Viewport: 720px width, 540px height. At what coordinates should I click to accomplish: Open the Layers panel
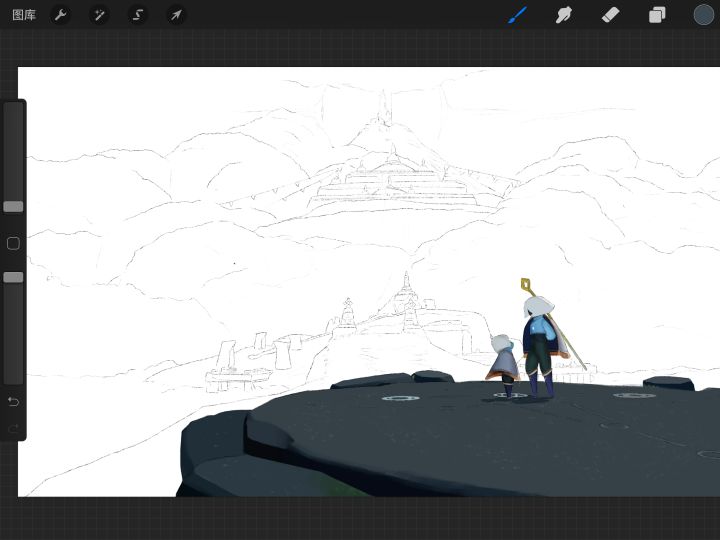[657, 15]
